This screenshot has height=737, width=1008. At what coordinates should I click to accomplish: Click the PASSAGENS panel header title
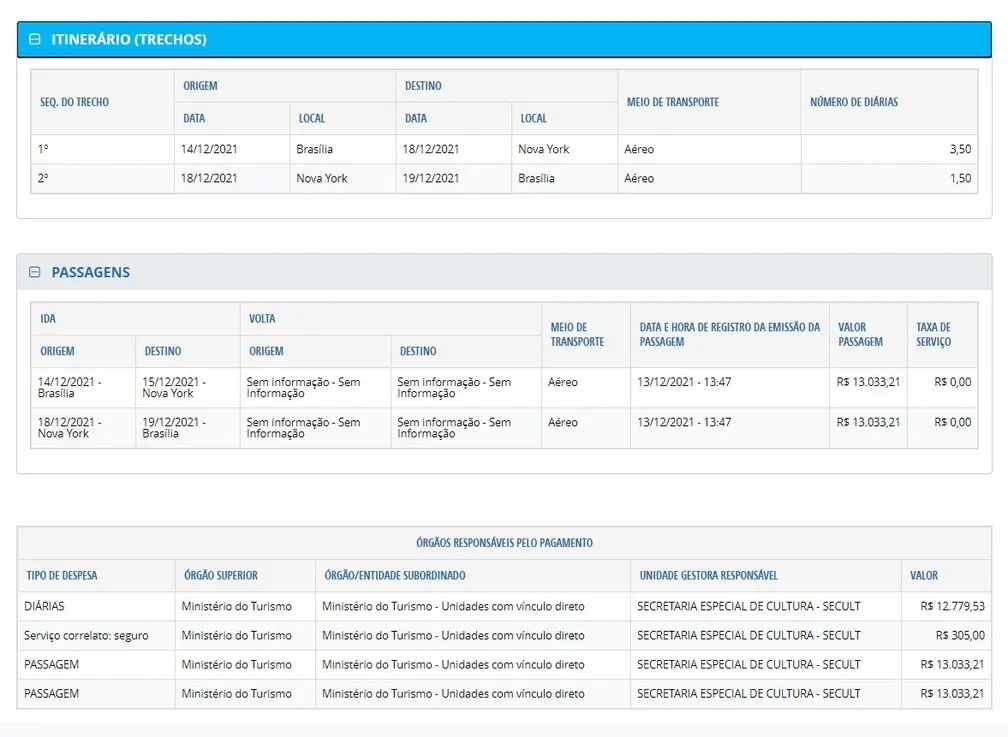click(91, 272)
